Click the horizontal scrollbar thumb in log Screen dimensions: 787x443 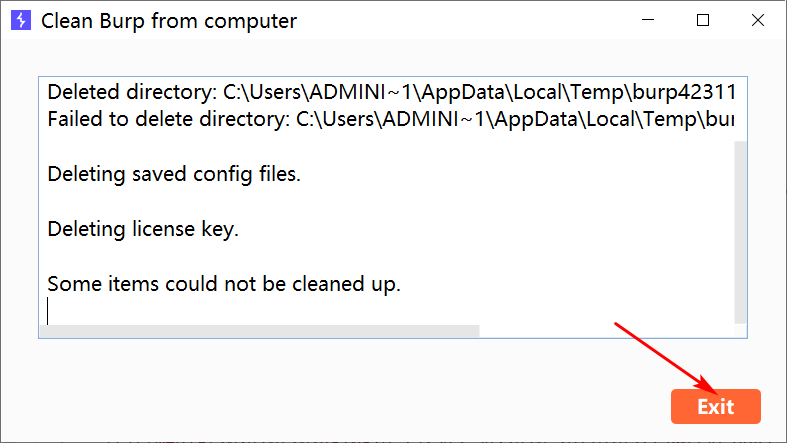click(x=259, y=331)
